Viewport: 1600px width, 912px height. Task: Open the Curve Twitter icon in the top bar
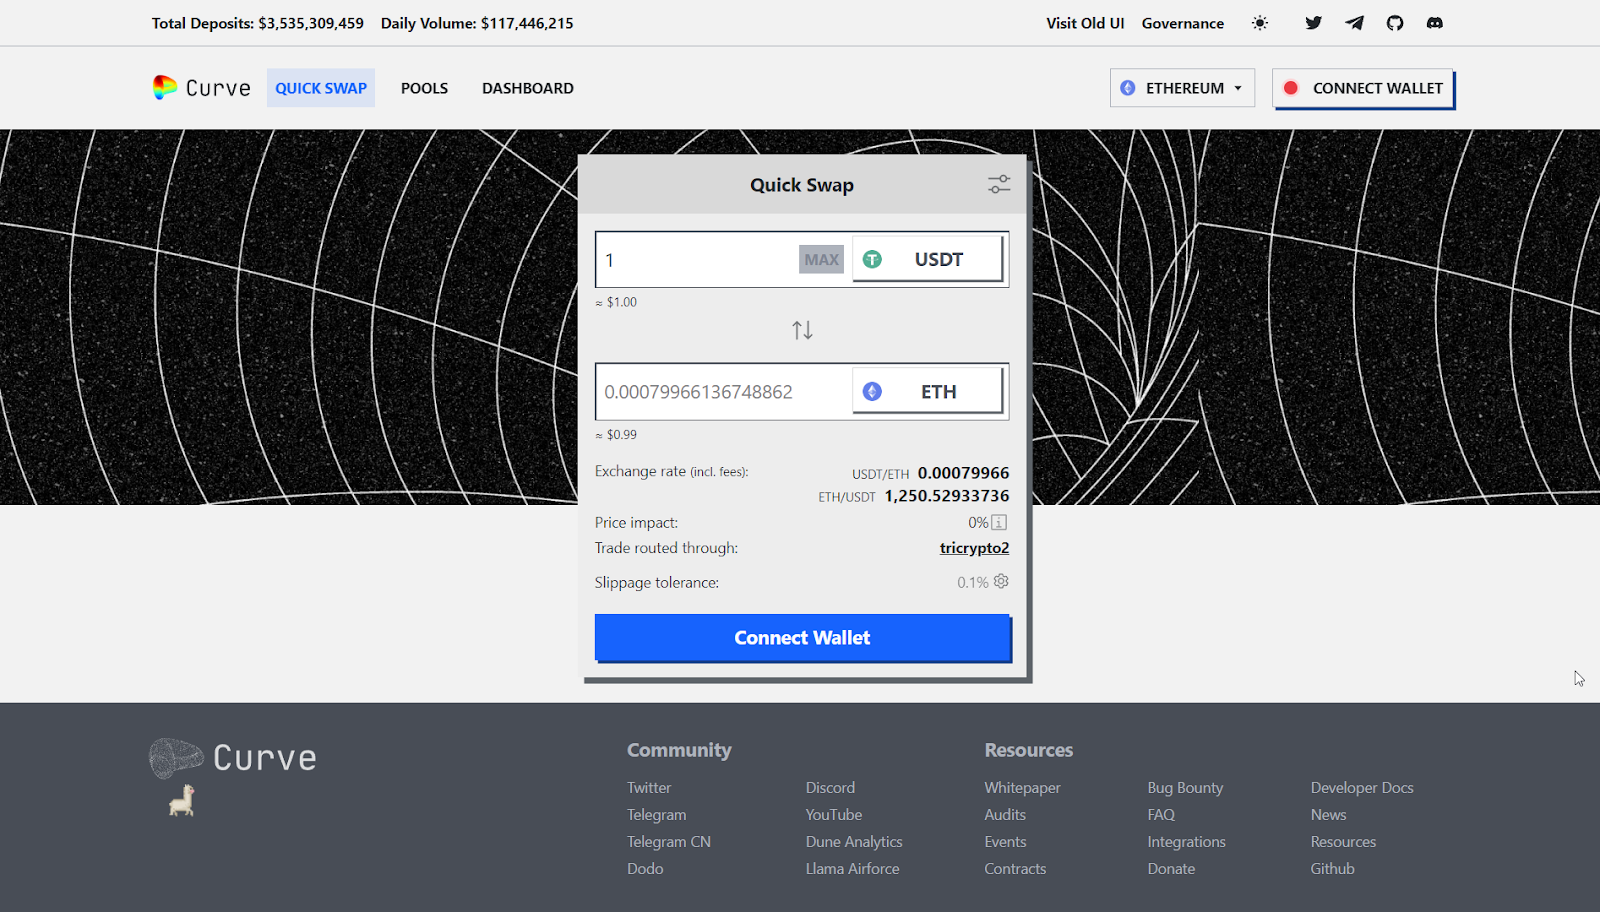(1314, 23)
